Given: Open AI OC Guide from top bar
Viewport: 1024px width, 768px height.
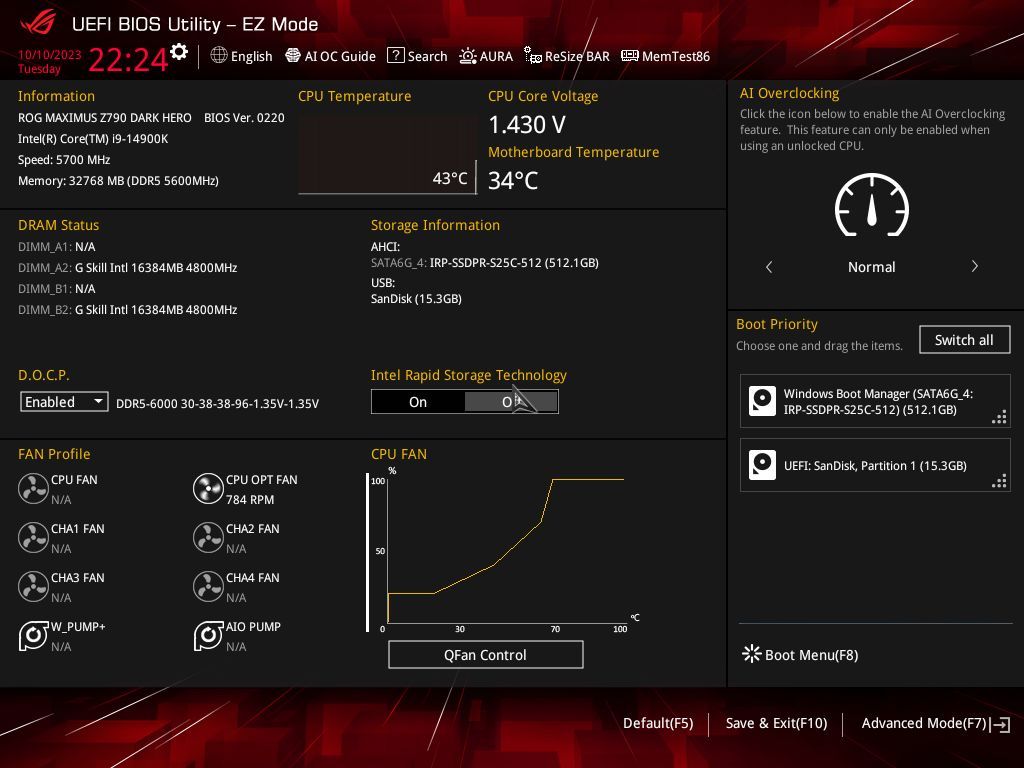Looking at the screenshot, I should click(x=330, y=56).
